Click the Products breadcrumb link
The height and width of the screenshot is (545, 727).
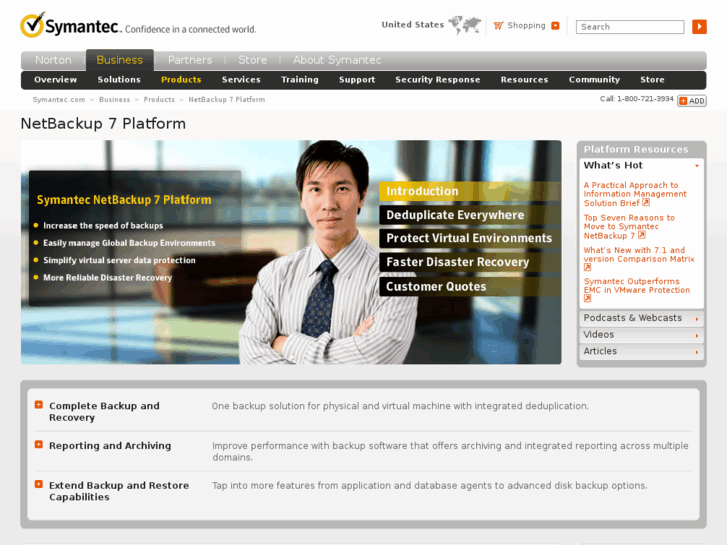coord(159,100)
